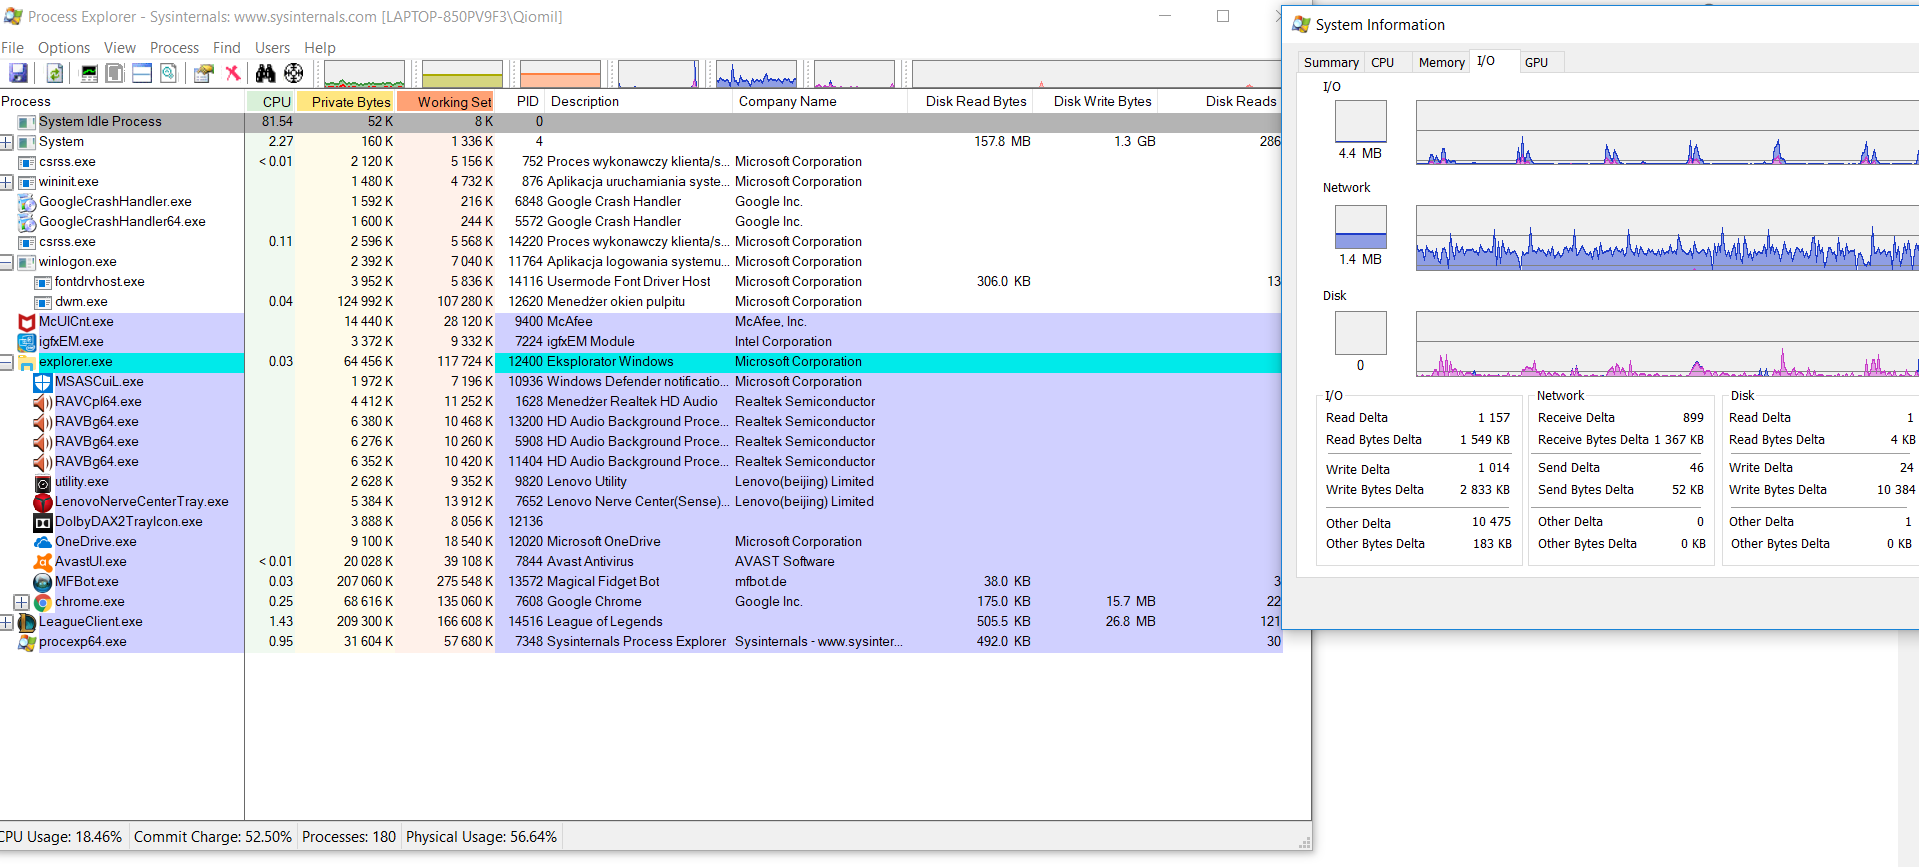Click the procexp64.exe process icon
The height and width of the screenshot is (867, 1919).
click(27, 642)
